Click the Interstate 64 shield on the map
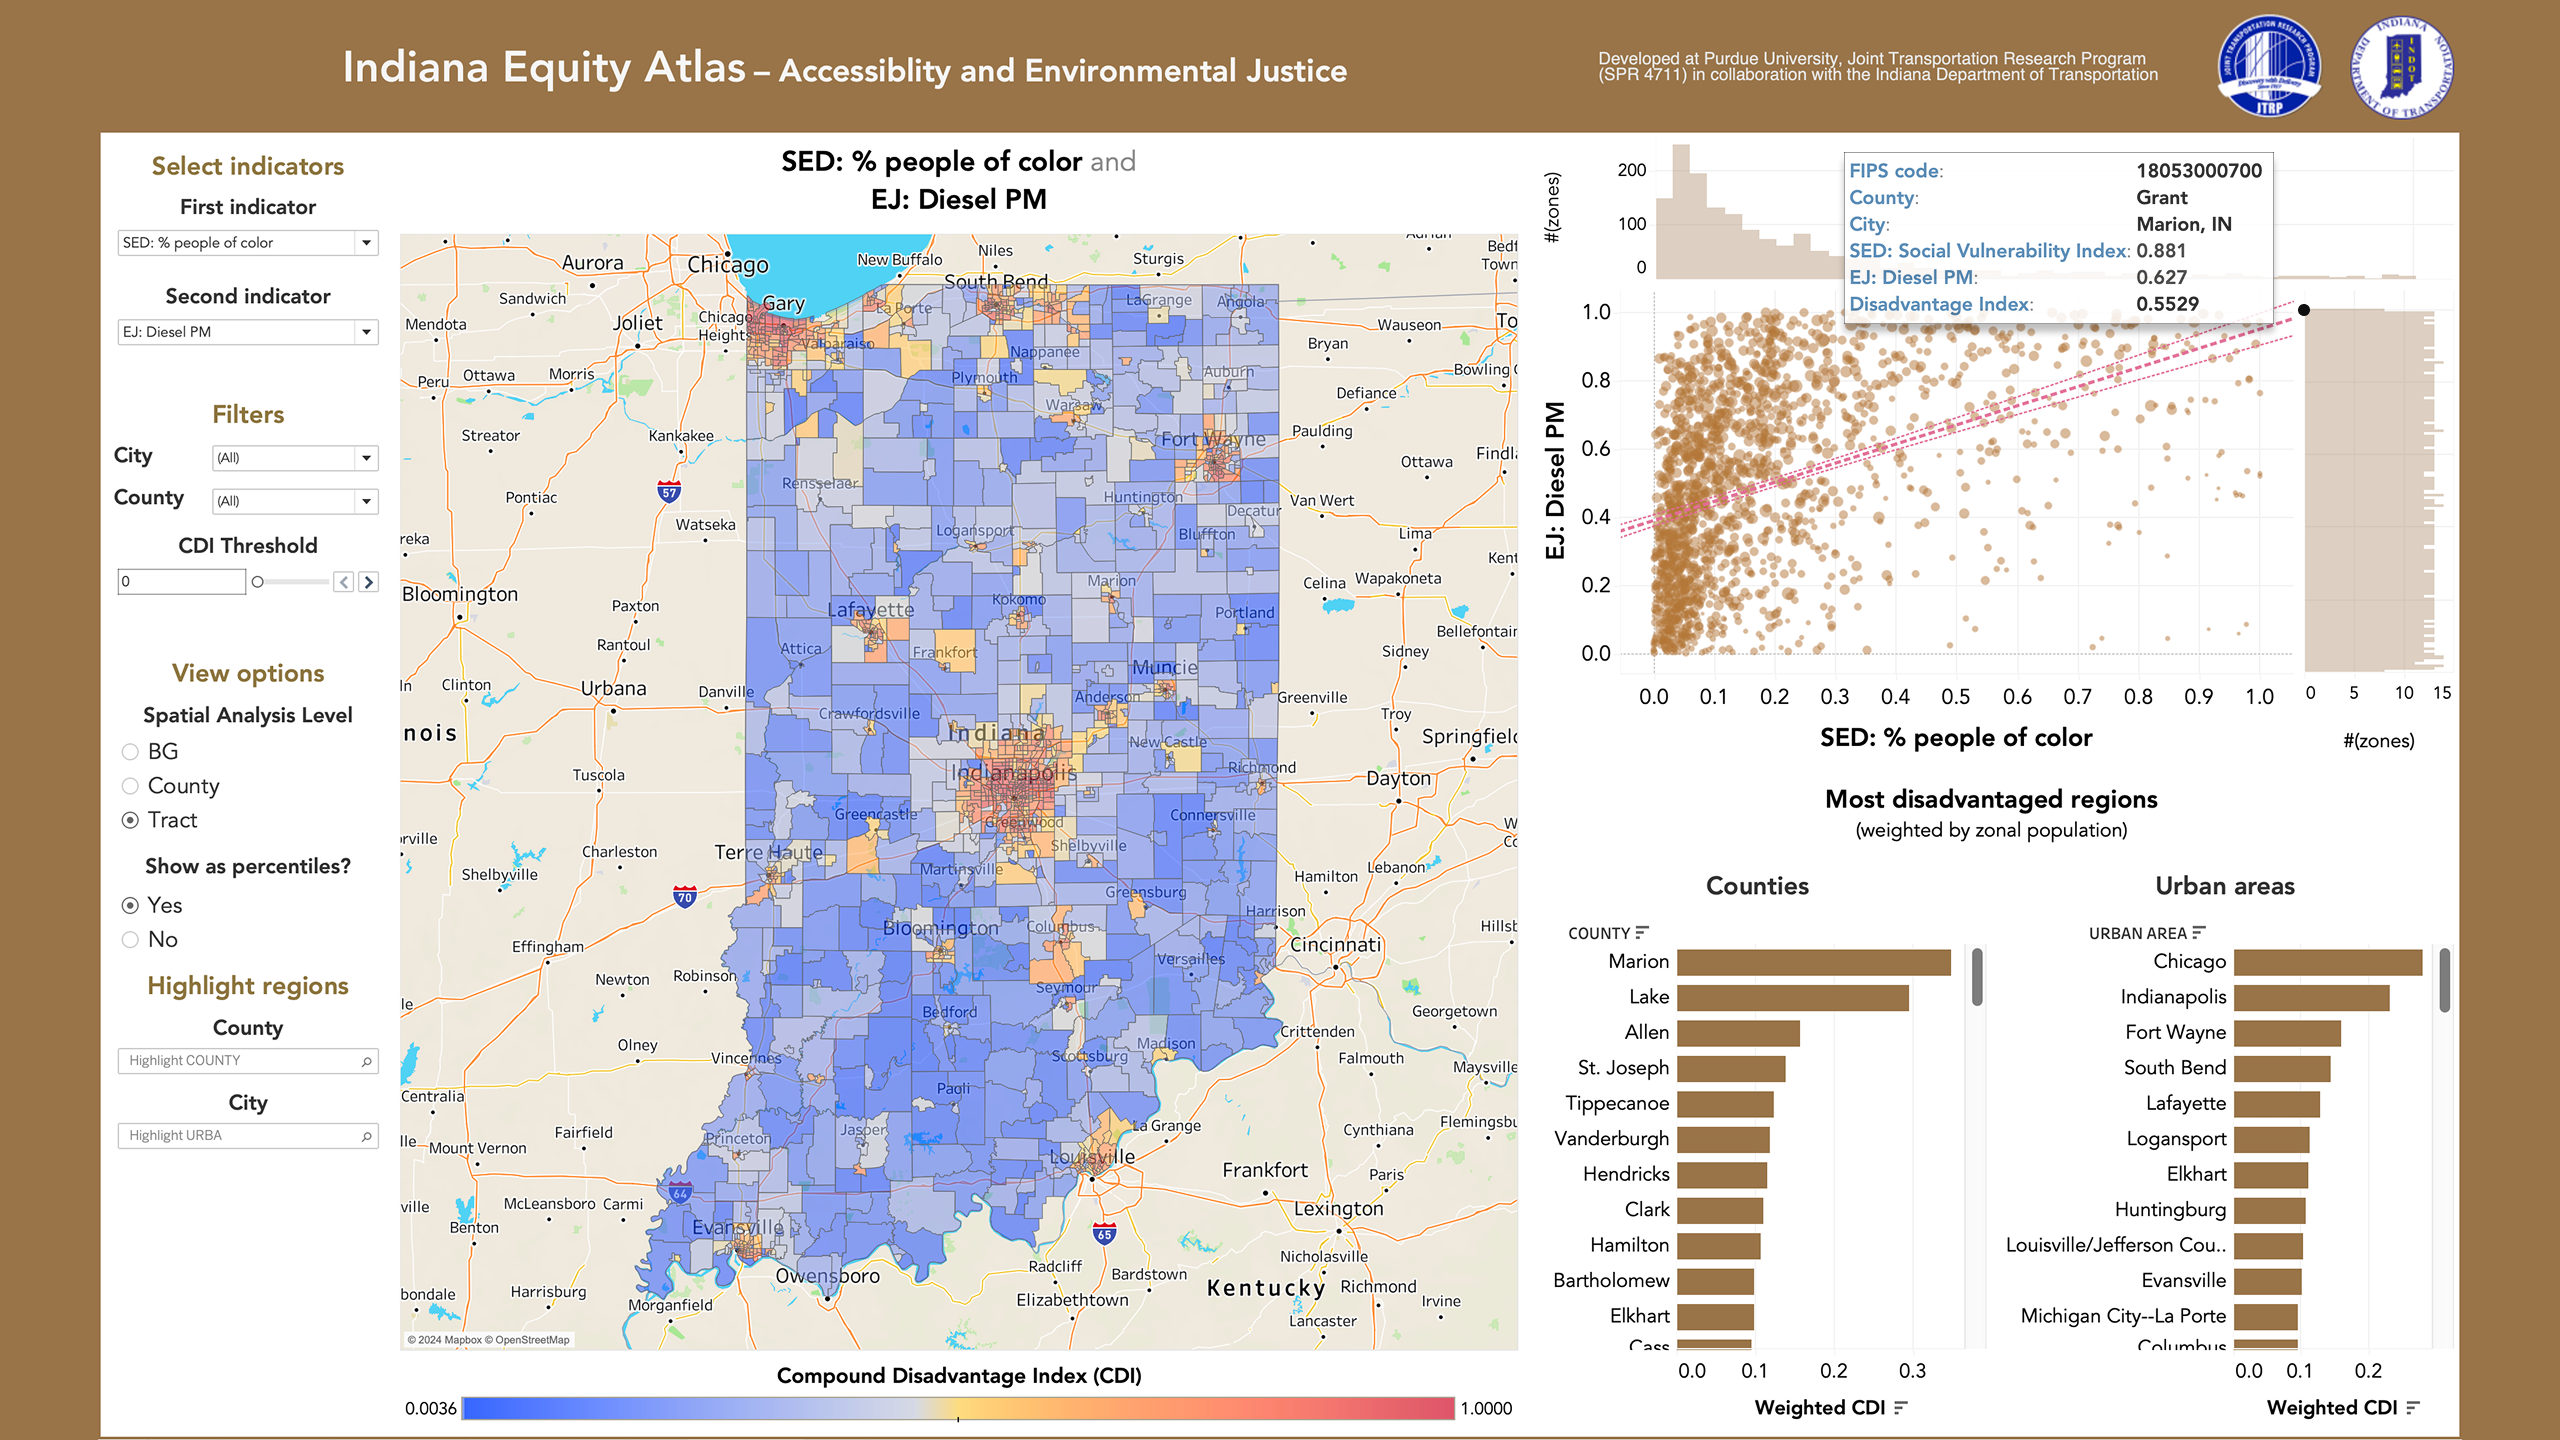Screen dimensions: 2560x1440 click(x=680, y=1192)
